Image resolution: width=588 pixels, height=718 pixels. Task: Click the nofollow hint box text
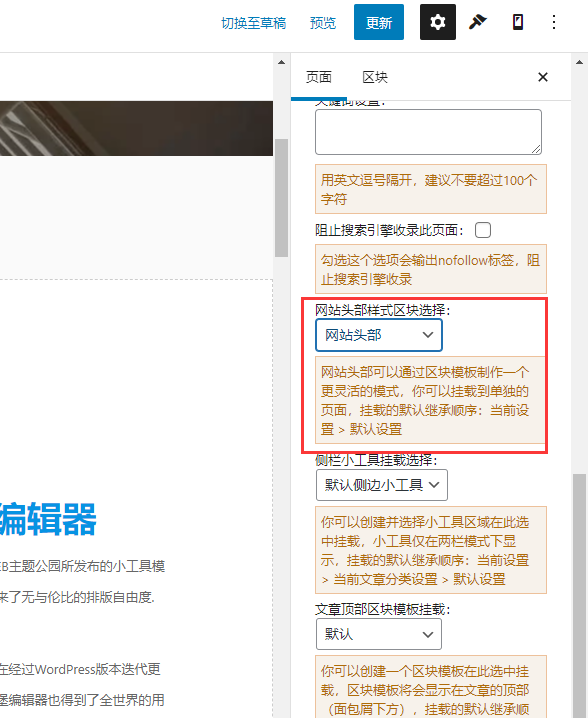[430, 269]
